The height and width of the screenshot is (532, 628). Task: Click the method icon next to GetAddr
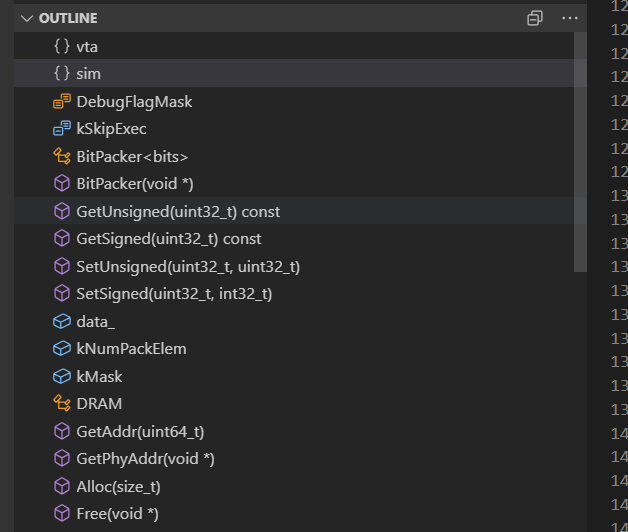click(x=62, y=431)
